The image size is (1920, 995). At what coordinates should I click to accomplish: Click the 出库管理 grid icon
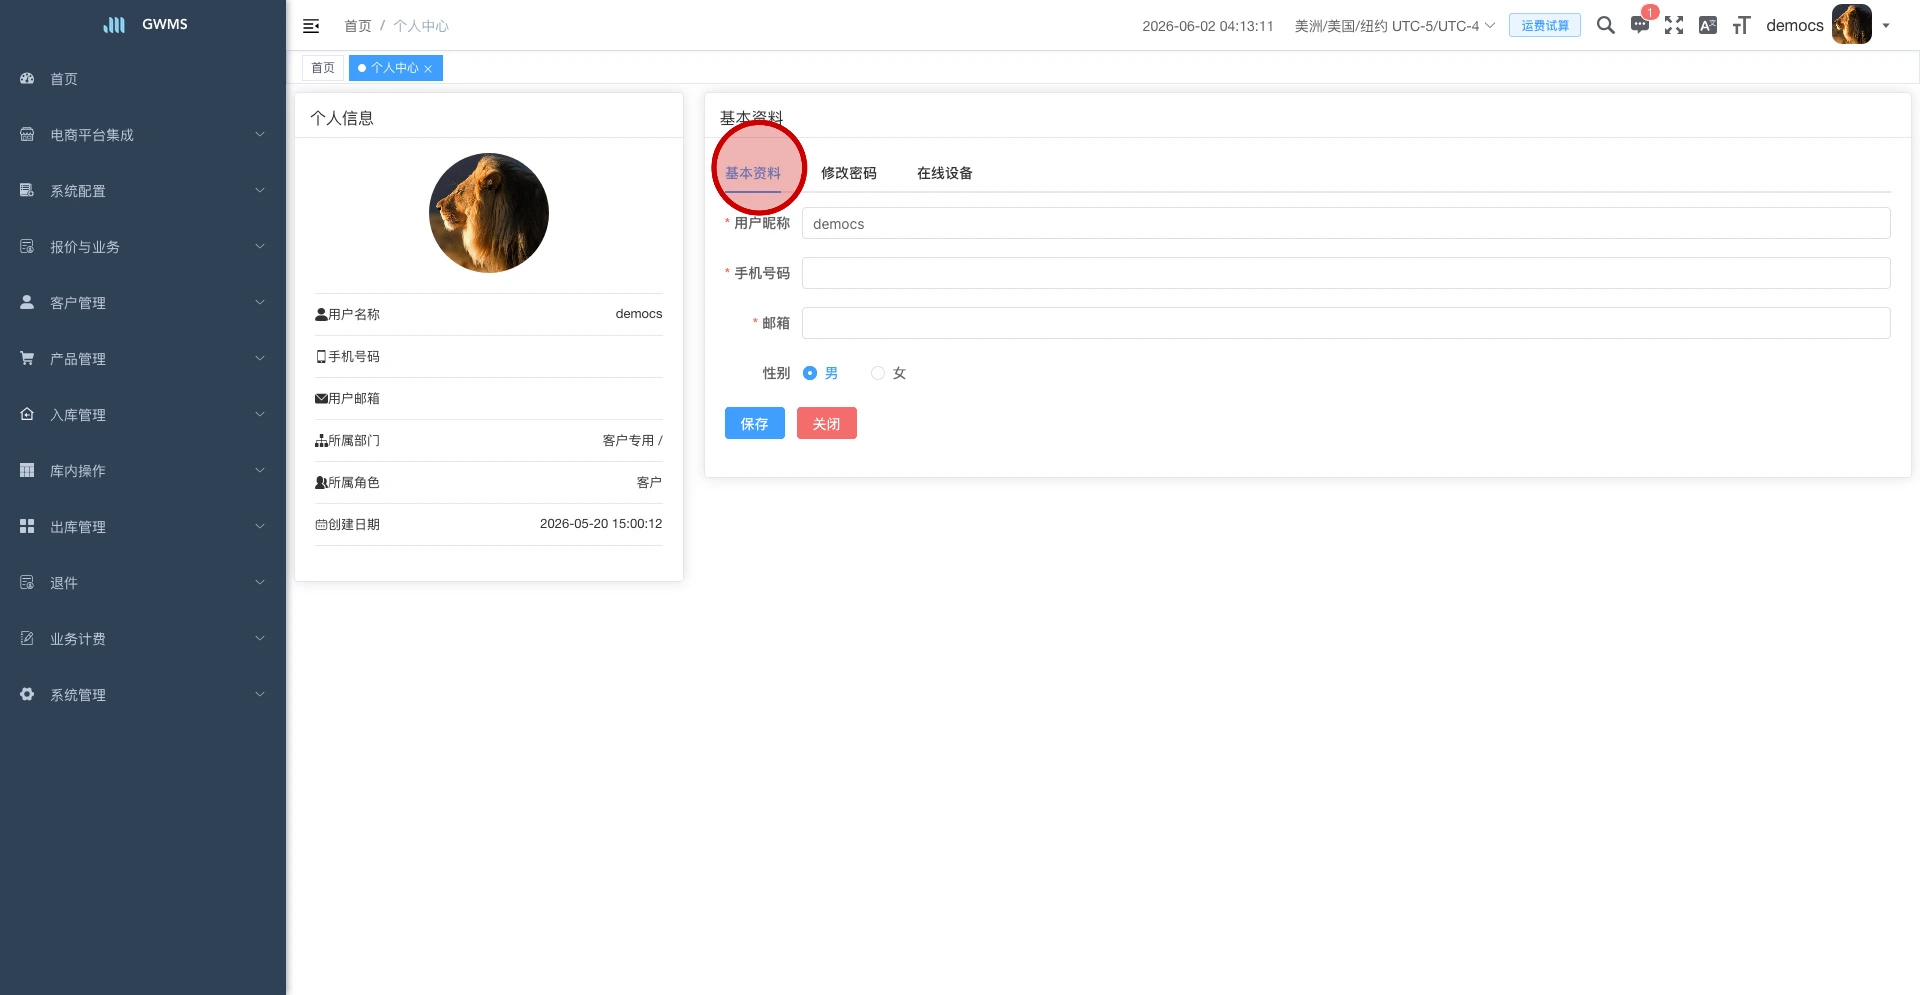(27, 526)
